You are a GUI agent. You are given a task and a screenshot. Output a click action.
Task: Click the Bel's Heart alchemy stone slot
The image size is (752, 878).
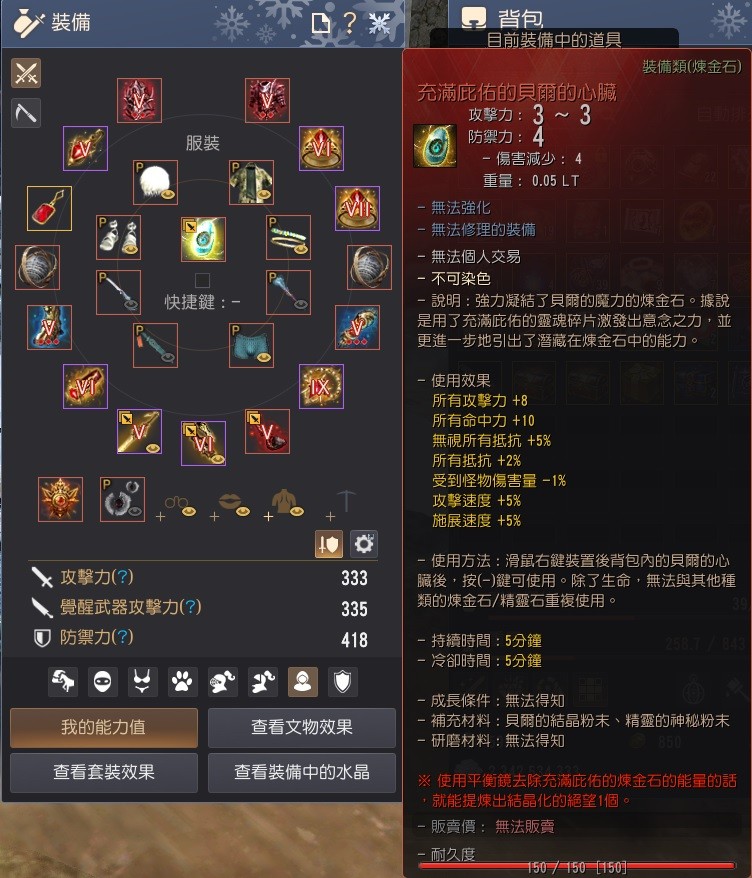coord(203,239)
